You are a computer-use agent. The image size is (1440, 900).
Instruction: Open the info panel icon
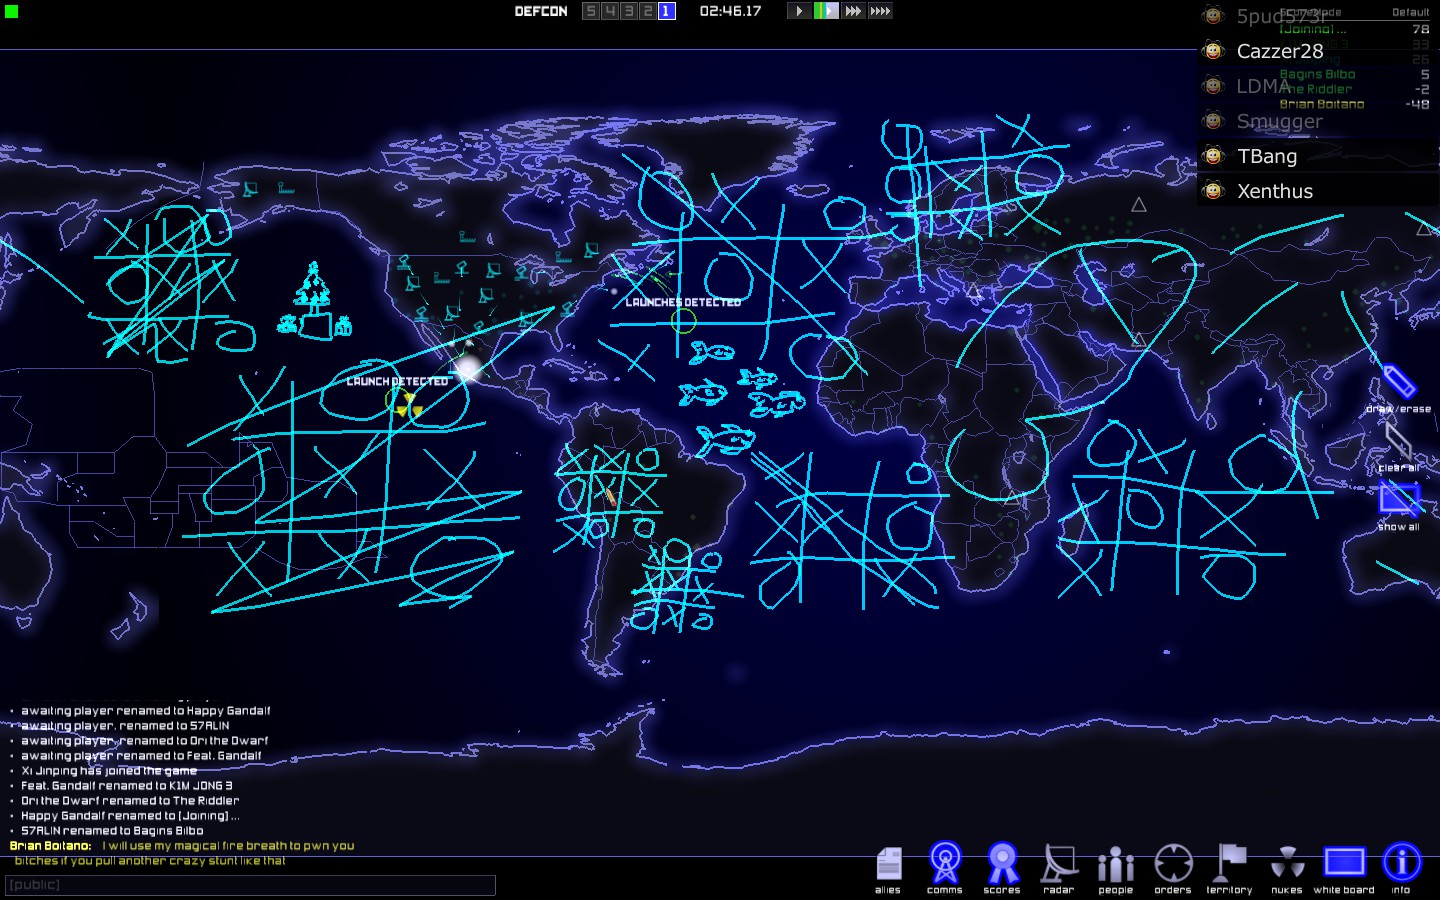coord(1401,869)
